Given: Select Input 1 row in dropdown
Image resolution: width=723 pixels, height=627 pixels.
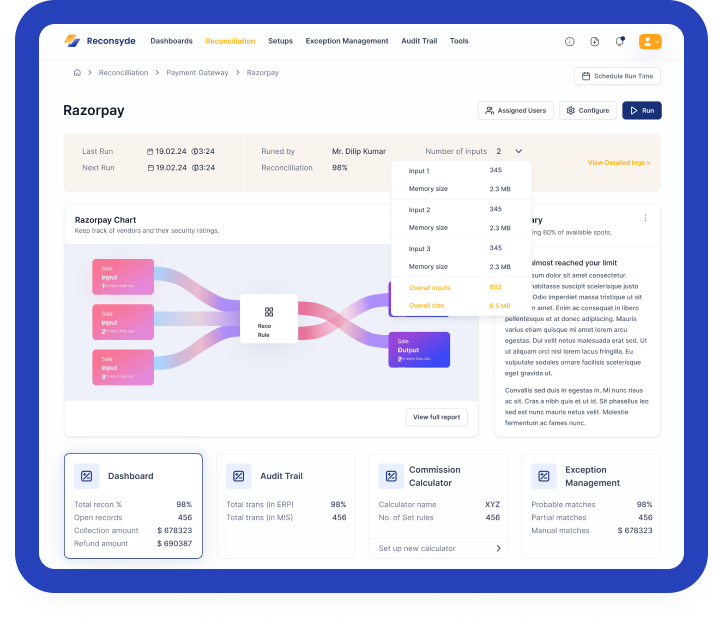Looking at the screenshot, I should tap(461, 171).
